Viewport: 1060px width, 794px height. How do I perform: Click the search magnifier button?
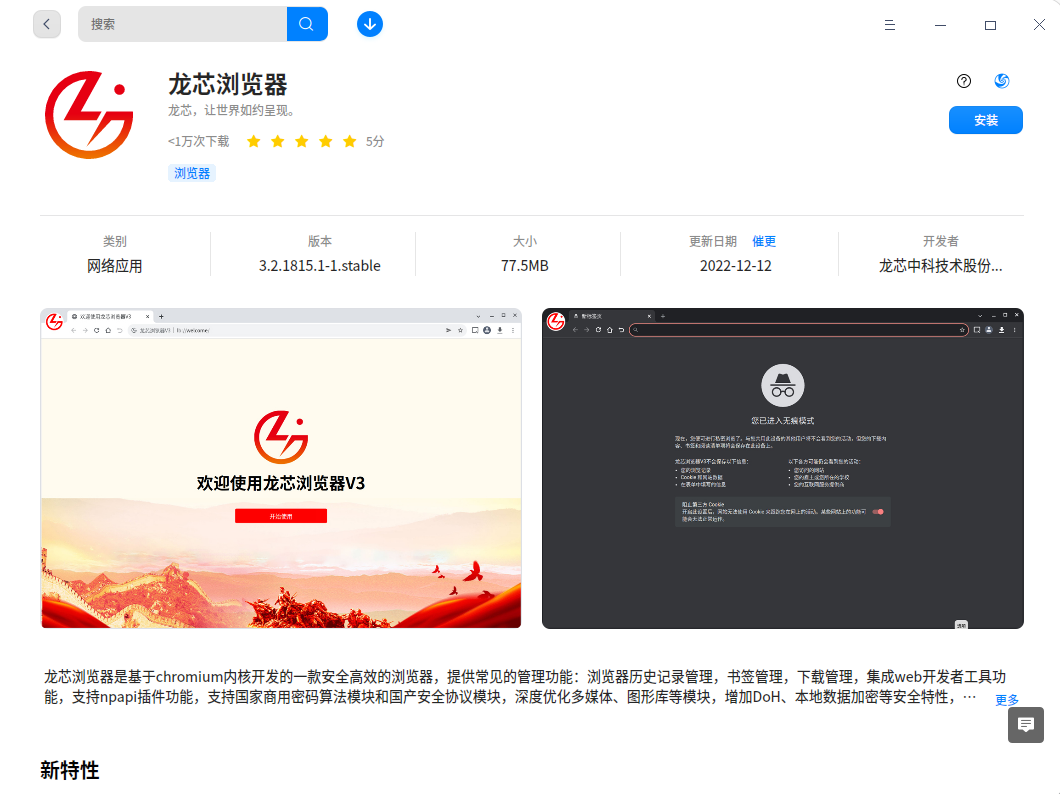tap(307, 24)
